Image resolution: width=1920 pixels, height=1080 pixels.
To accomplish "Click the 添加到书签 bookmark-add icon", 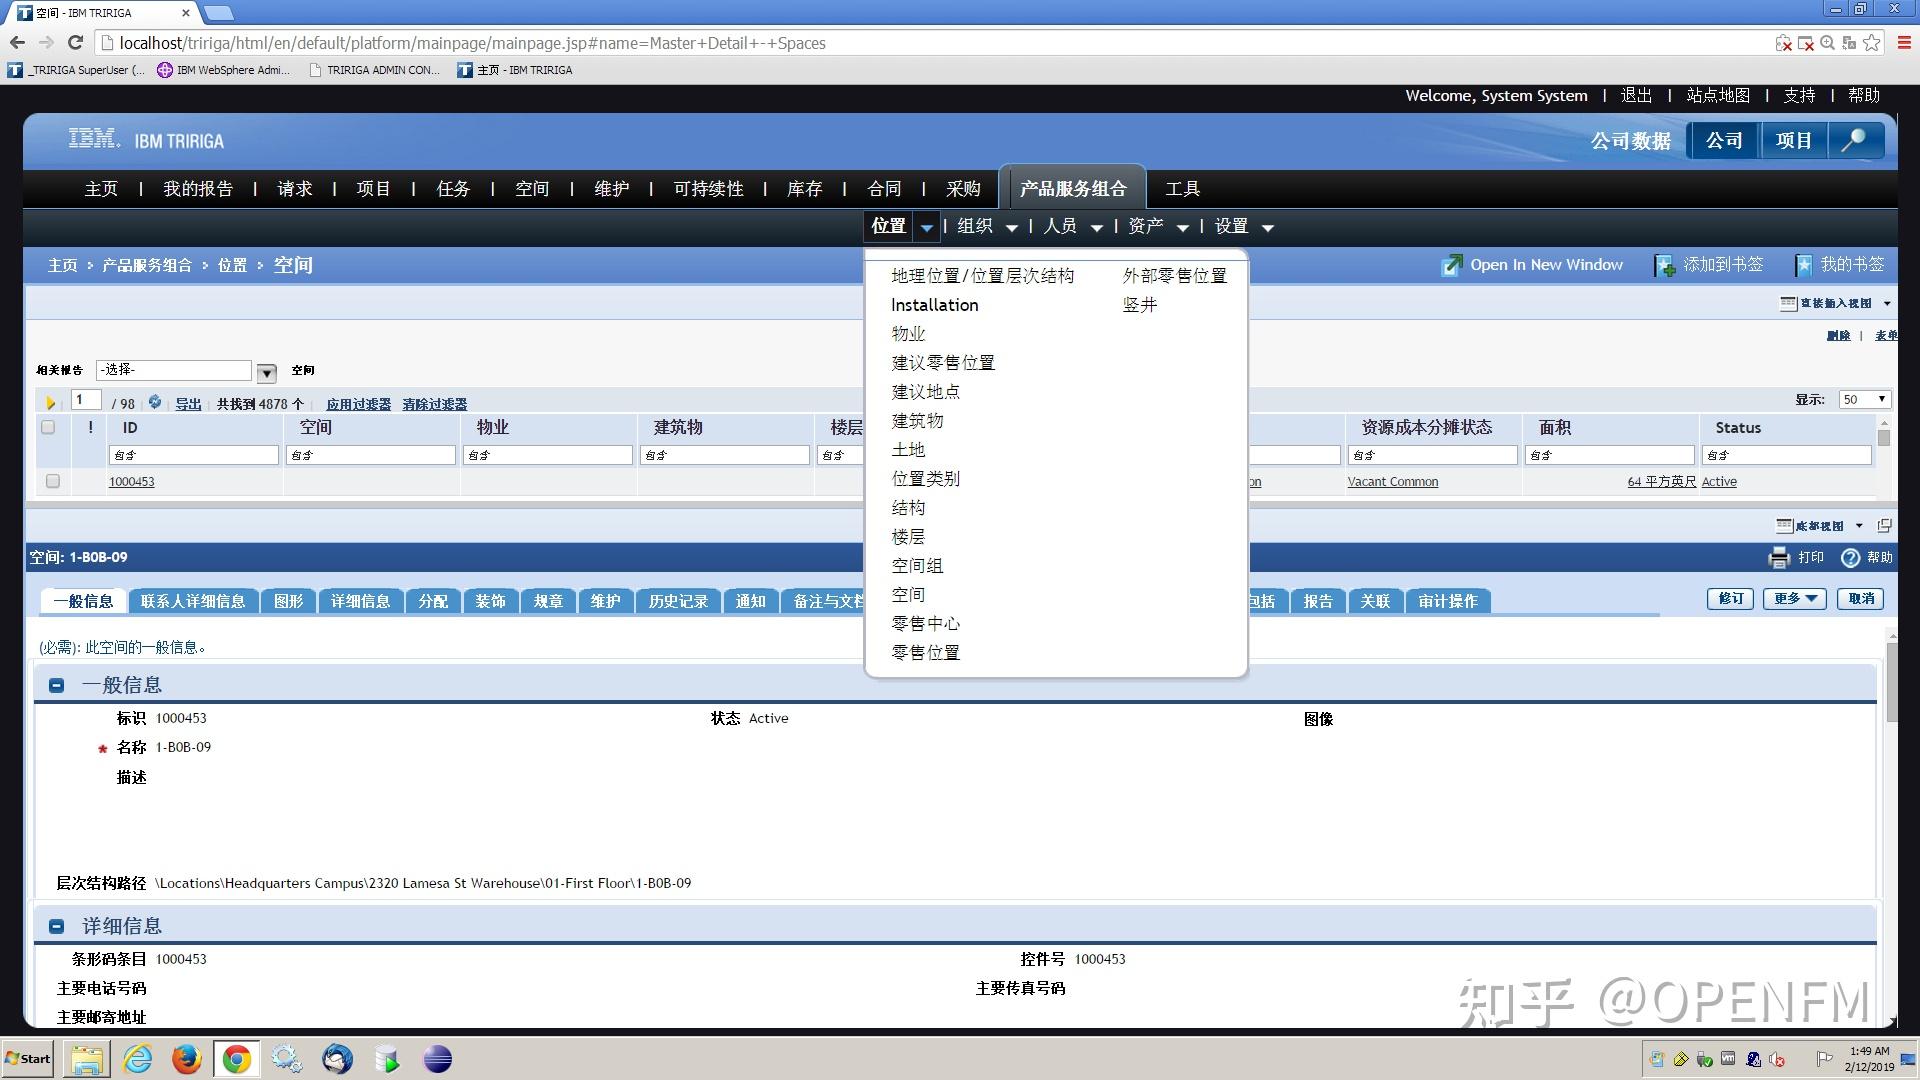I will pos(1664,264).
